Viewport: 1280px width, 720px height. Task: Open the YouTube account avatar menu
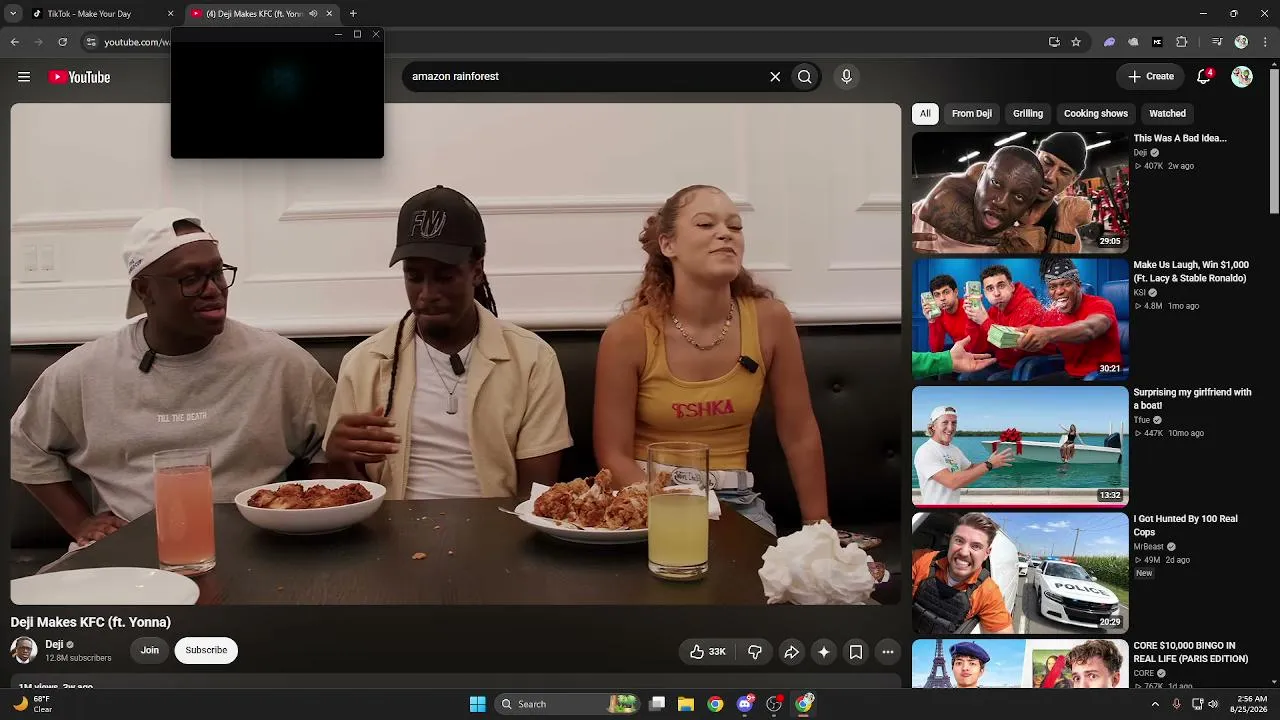click(1242, 76)
